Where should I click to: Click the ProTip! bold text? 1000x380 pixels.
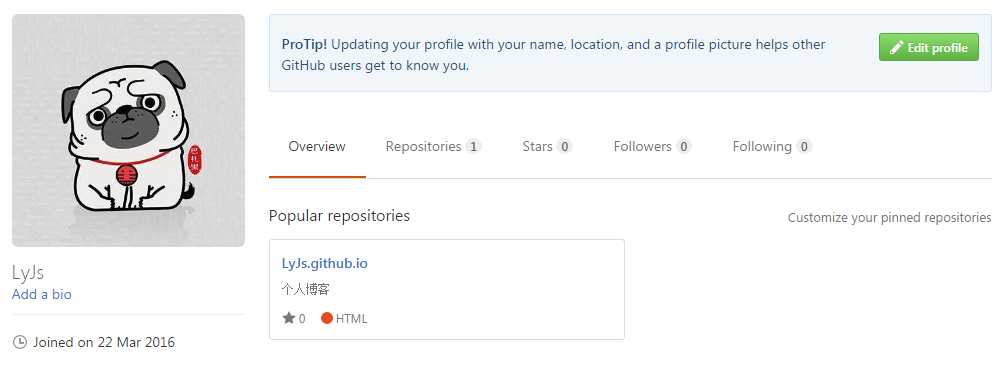pyautogui.click(x=304, y=45)
